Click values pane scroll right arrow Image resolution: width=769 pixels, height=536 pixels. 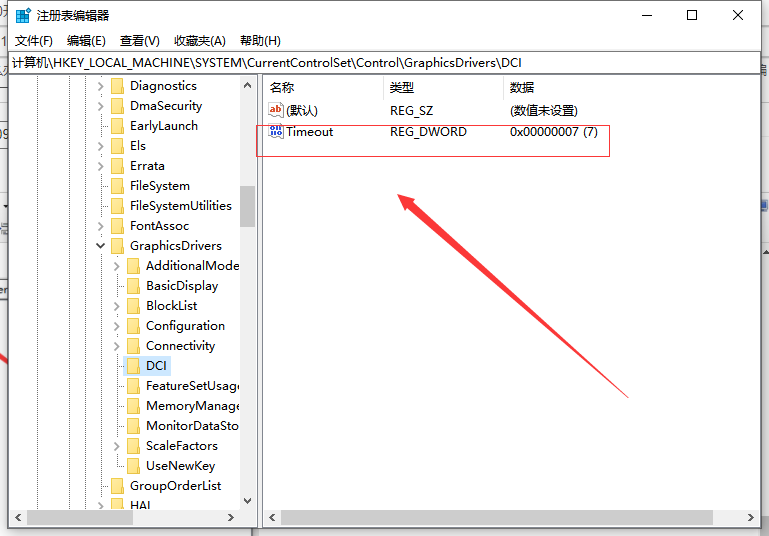750,517
